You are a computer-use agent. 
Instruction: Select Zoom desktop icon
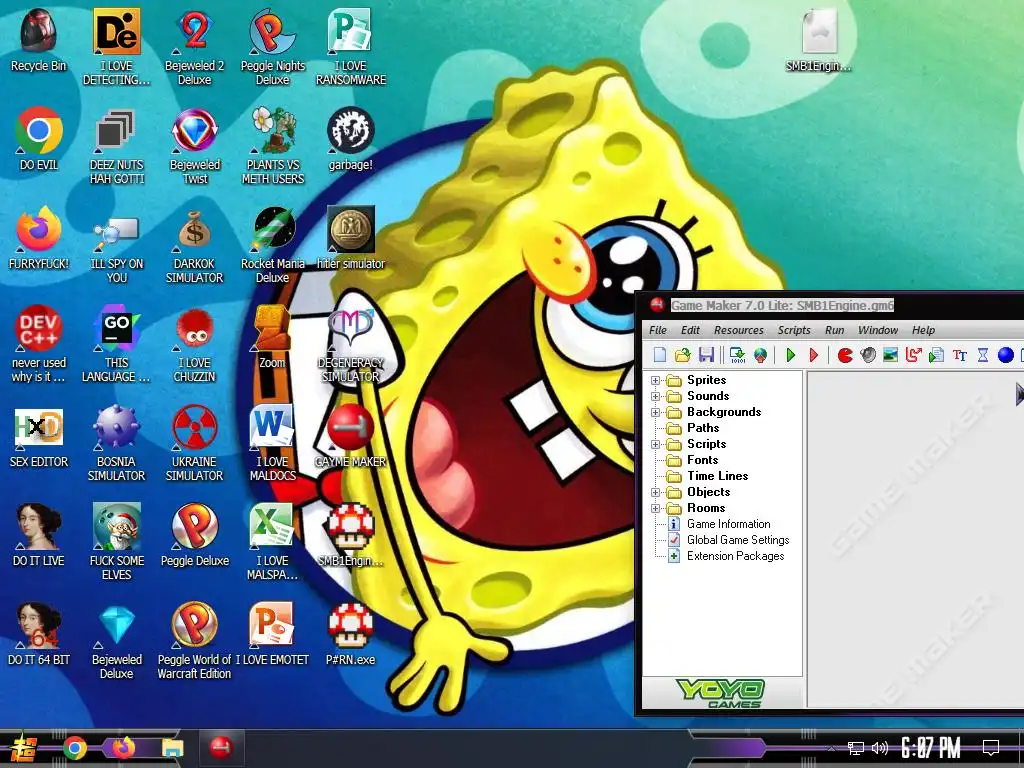tap(272, 337)
